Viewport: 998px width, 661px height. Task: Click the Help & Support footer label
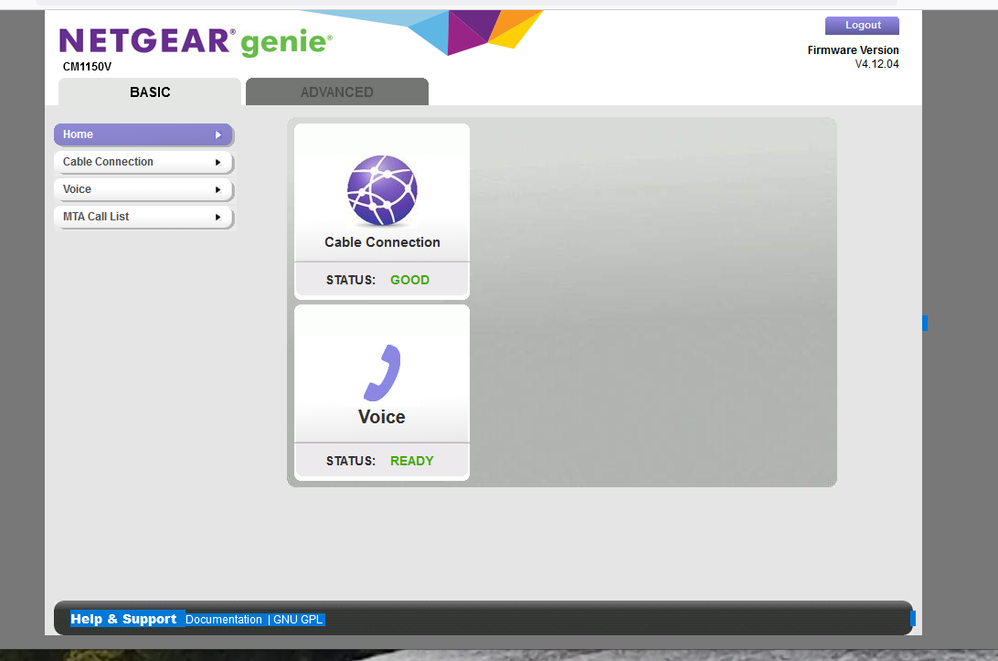[x=123, y=619]
